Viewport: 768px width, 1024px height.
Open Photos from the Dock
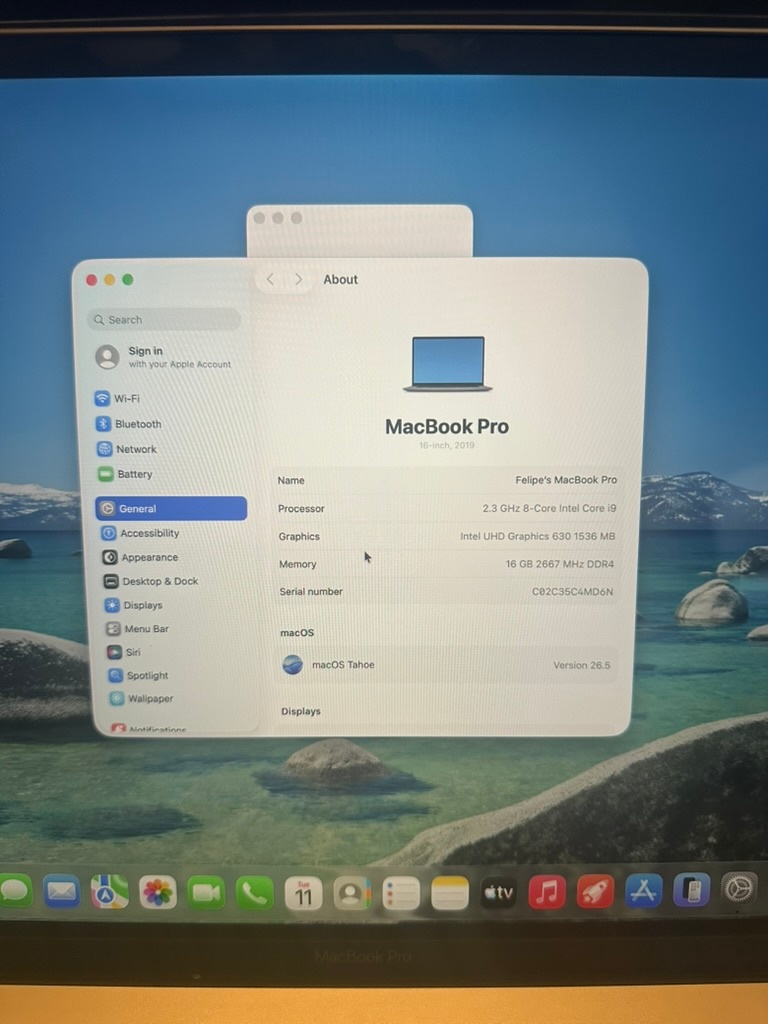pos(158,893)
